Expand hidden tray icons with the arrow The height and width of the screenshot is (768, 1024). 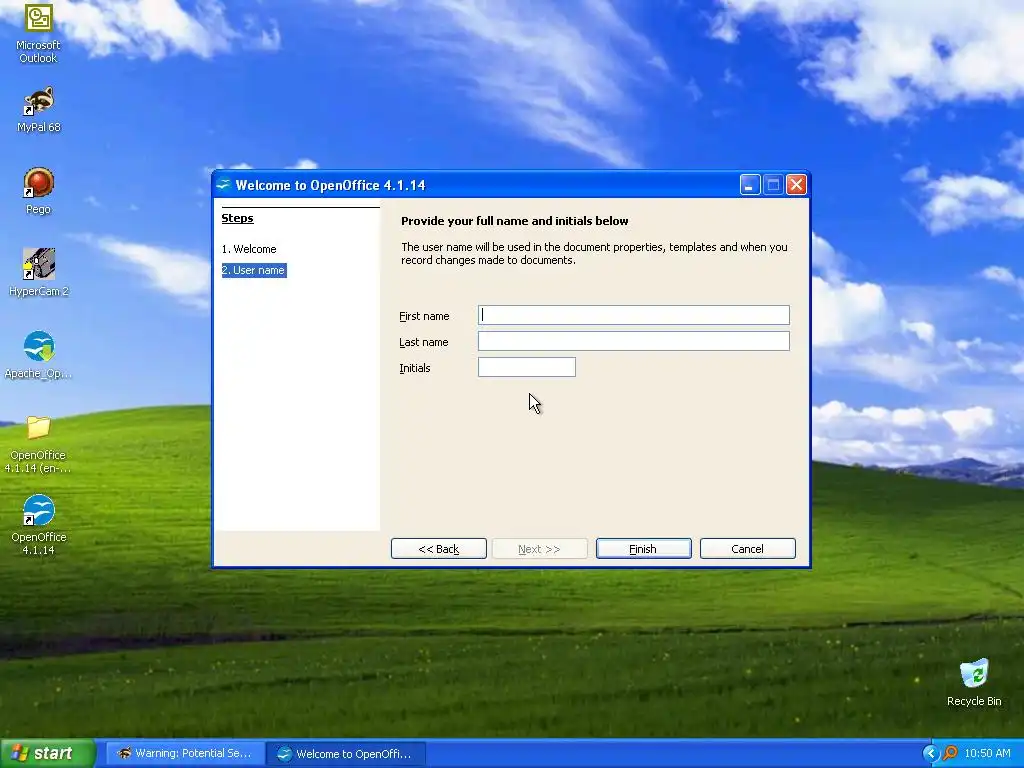[x=930, y=753]
